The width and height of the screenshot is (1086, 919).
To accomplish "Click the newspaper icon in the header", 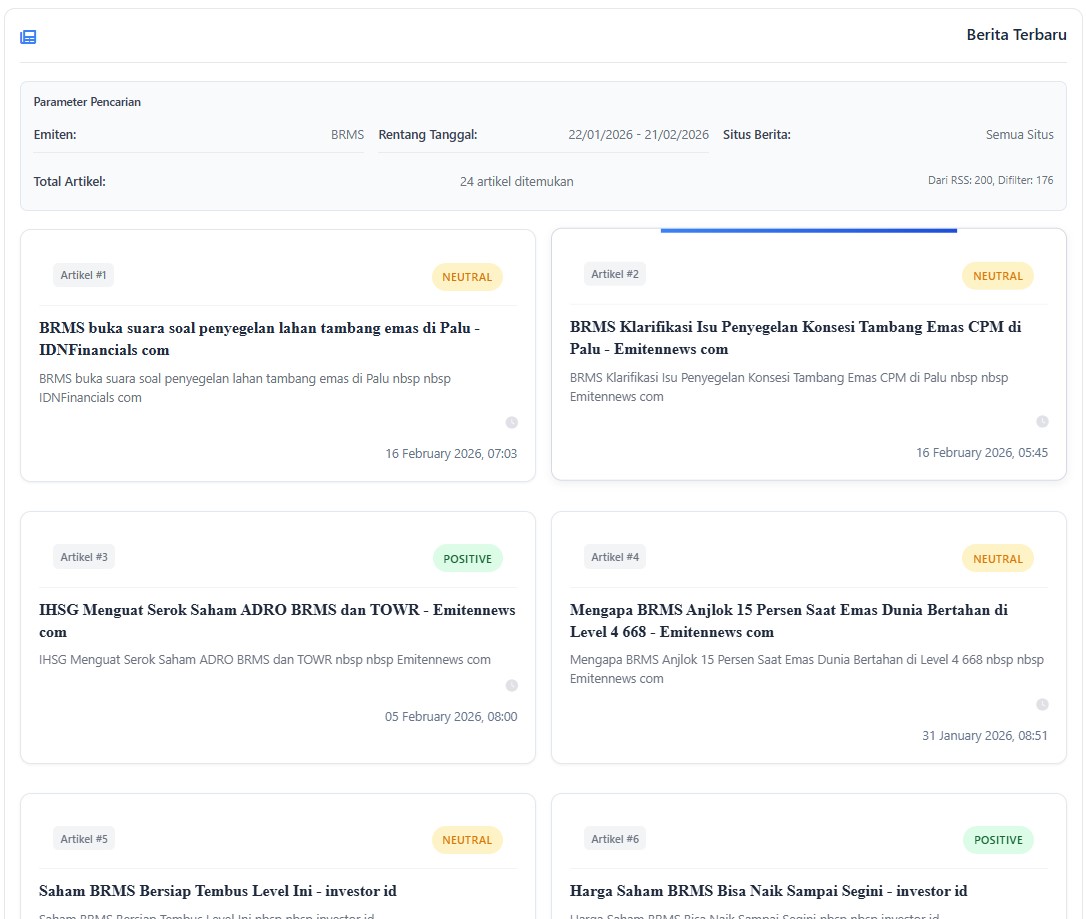I will pyautogui.click(x=28, y=37).
